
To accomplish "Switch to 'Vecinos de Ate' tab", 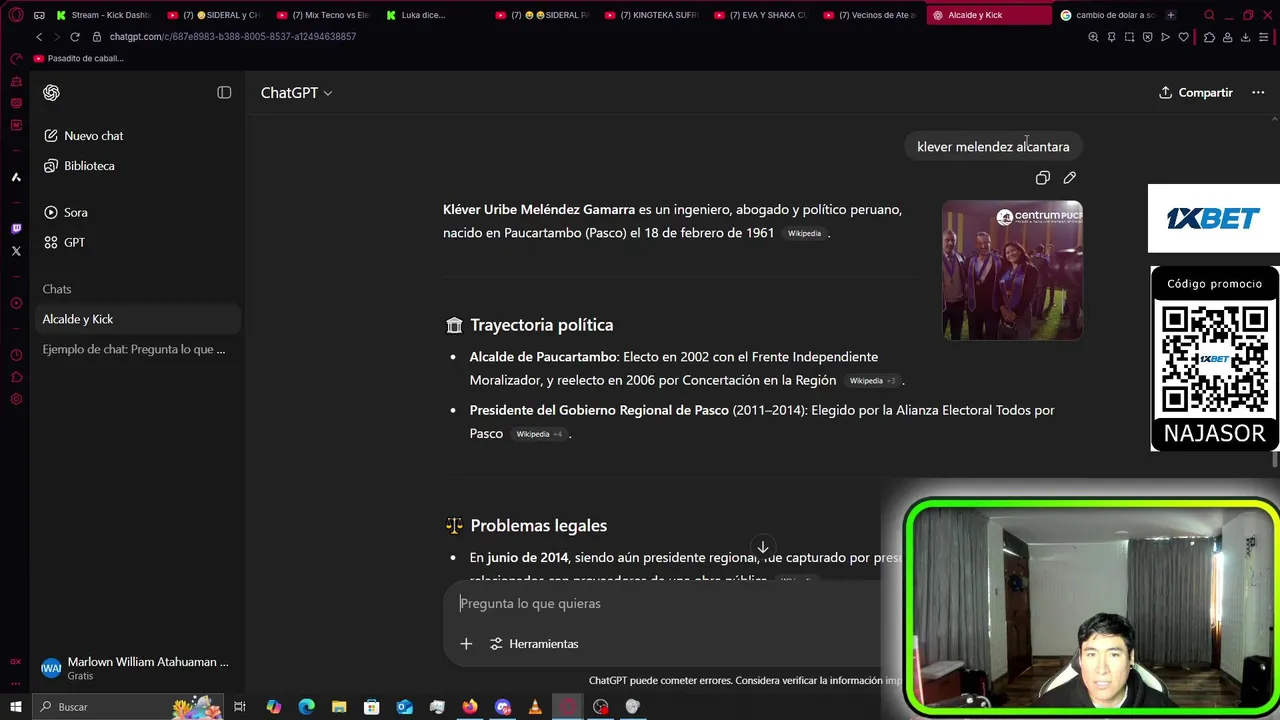I will coord(869,15).
